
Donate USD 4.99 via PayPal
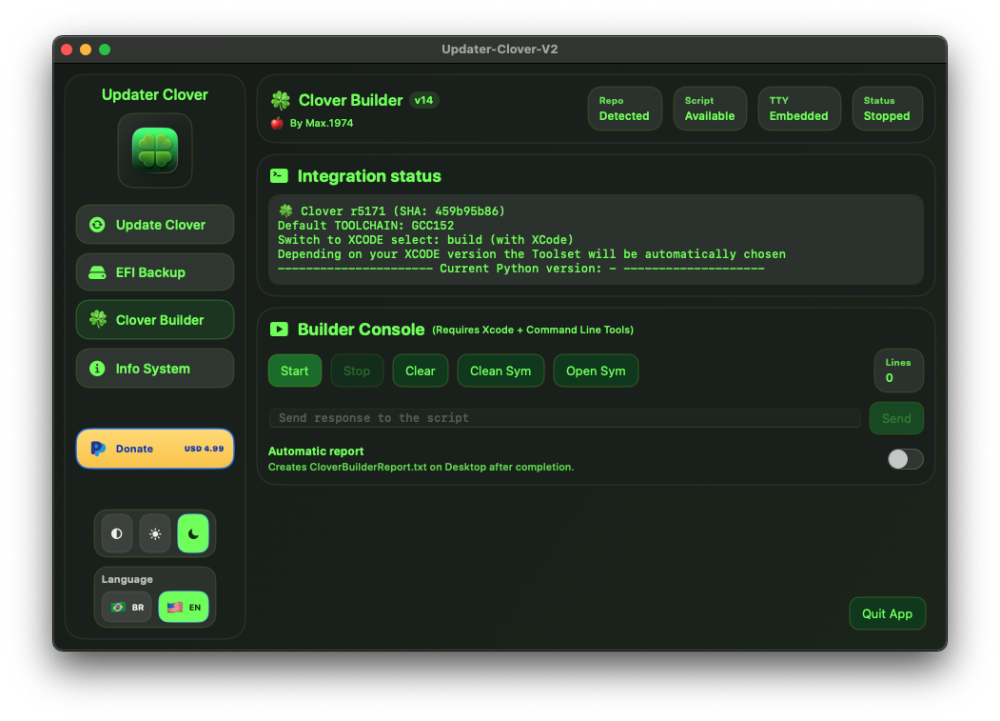point(155,449)
